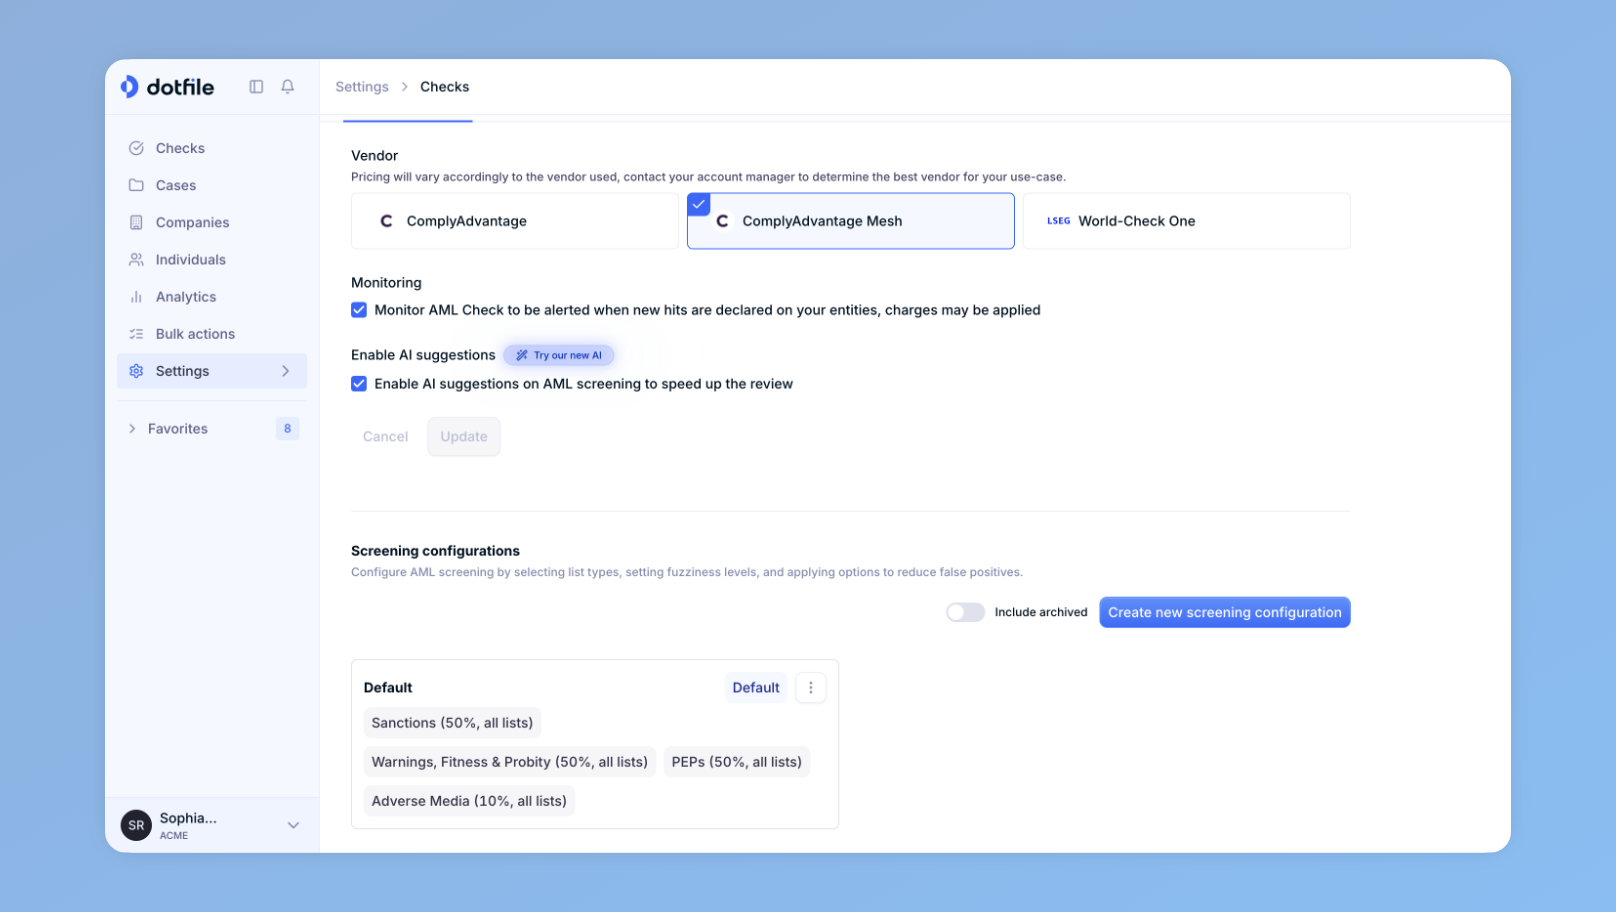Collapse the sidebar panel icon
This screenshot has height=912, width=1616.
pos(256,87)
